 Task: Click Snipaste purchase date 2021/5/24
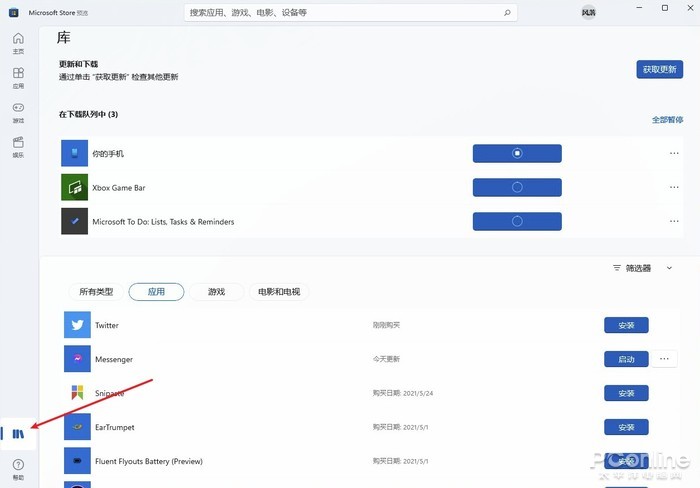[x=403, y=393]
